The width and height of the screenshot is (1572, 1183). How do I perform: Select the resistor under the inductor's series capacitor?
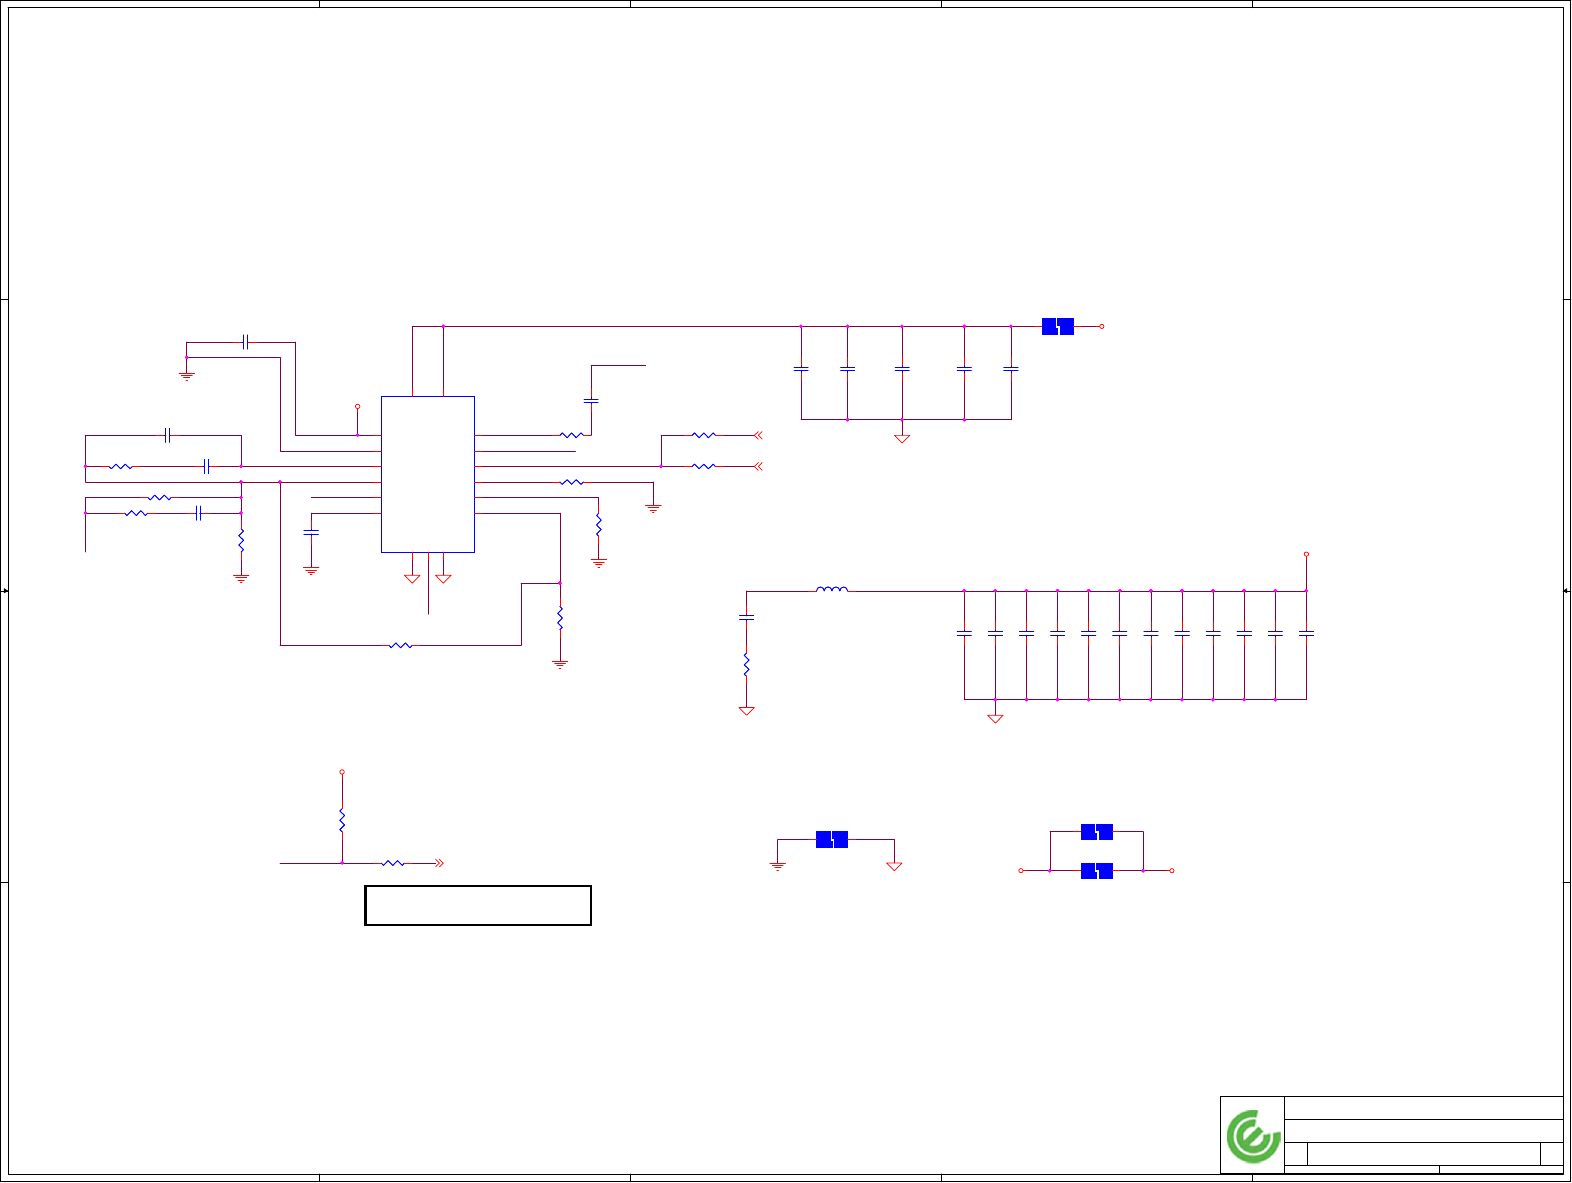point(746,664)
